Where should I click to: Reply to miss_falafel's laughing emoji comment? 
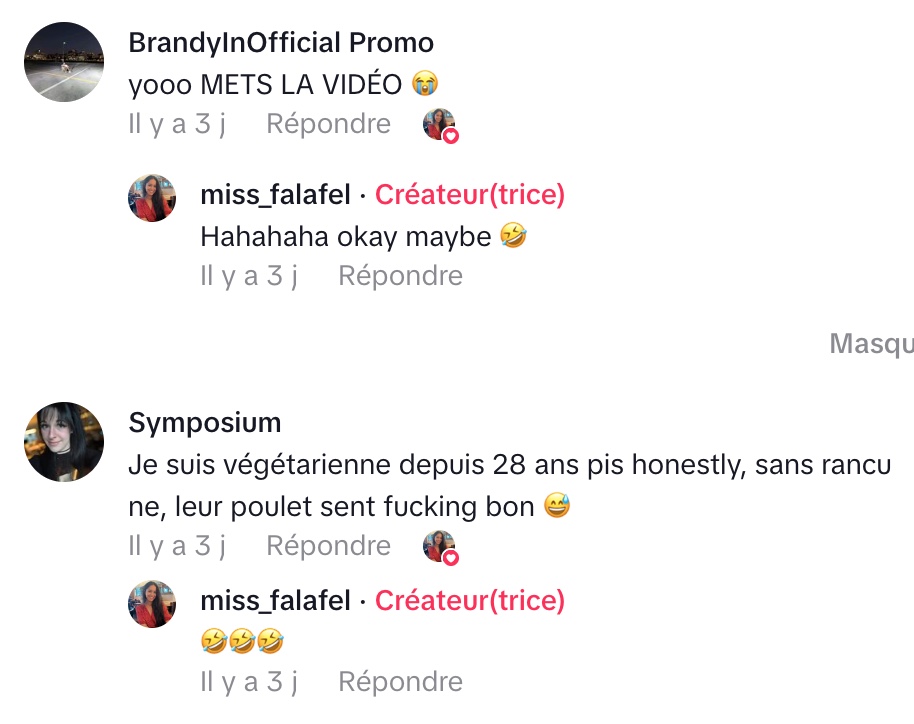400,682
